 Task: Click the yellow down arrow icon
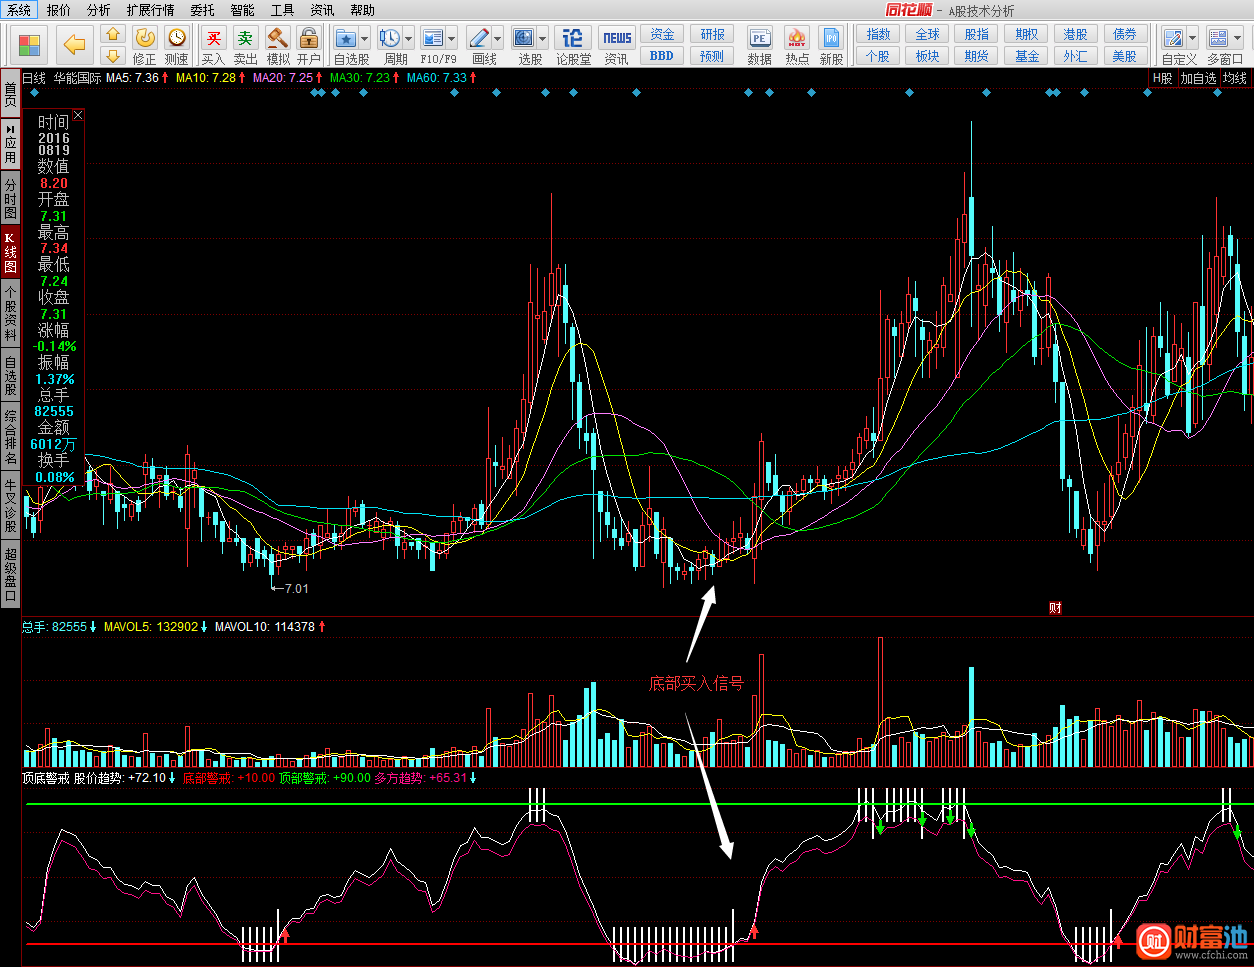[x=113, y=56]
